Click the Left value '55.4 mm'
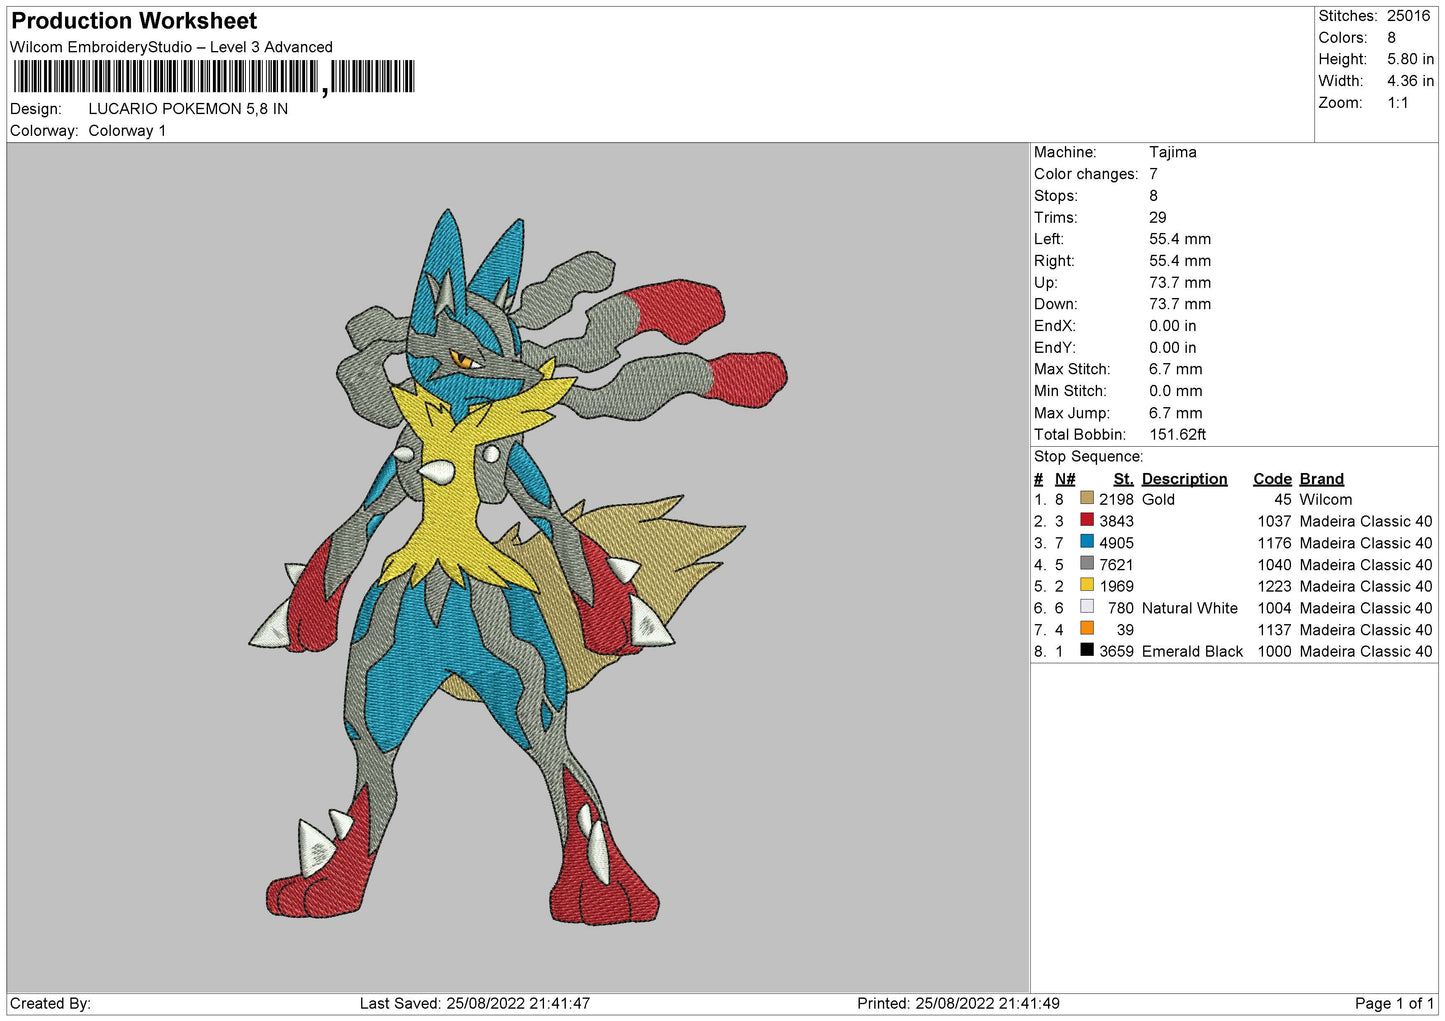Image resolution: width=1445 pixels, height=1021 pixels. [x=1180, y=239]
